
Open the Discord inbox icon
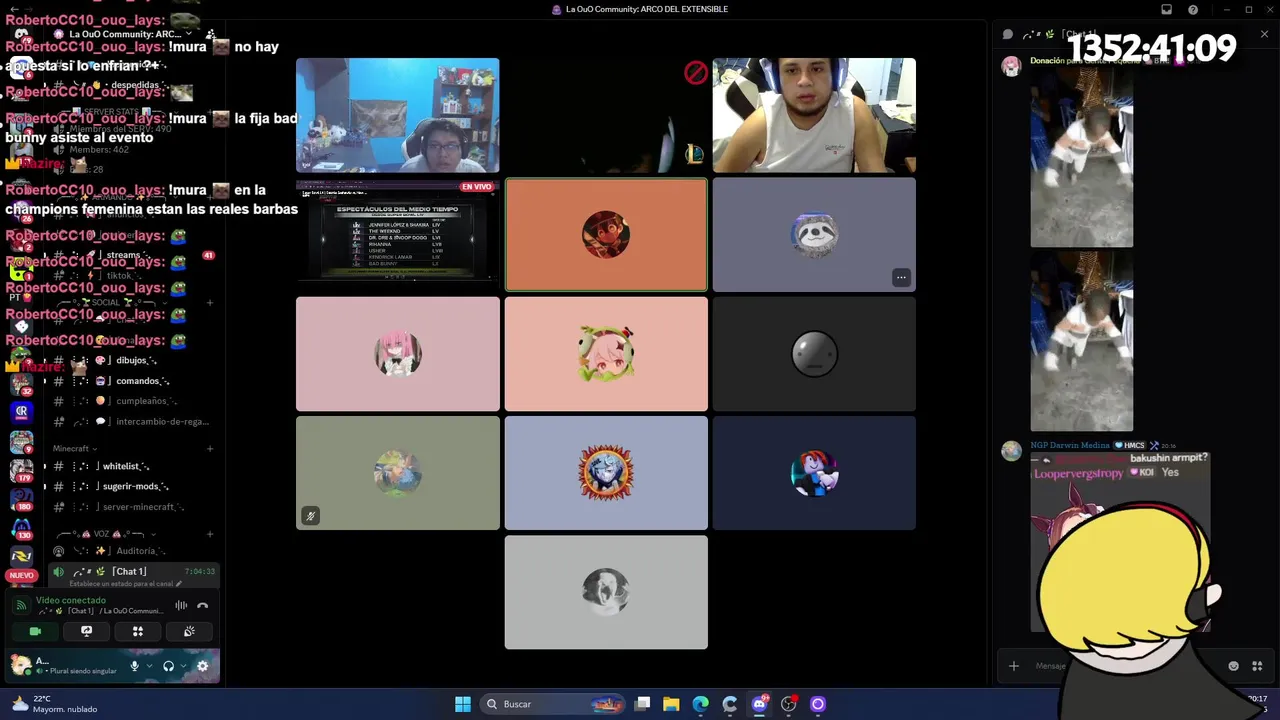1166,10
